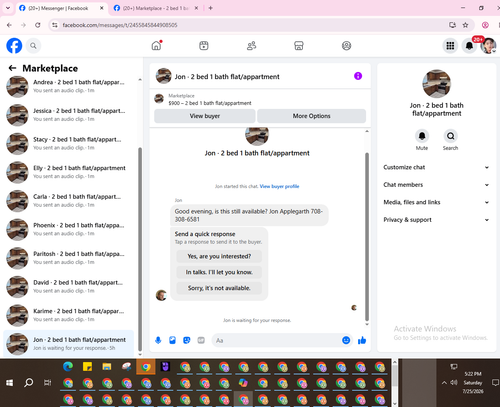The image size is (500, 407).
Task: Send a thumbs-up like
Action: pos(362,340)
